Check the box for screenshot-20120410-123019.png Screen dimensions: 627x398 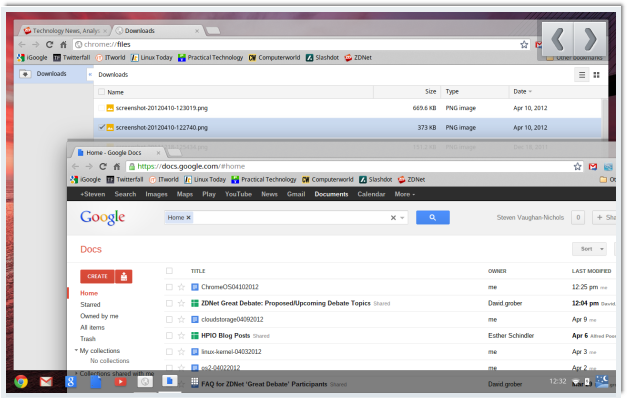click(102, 108)
